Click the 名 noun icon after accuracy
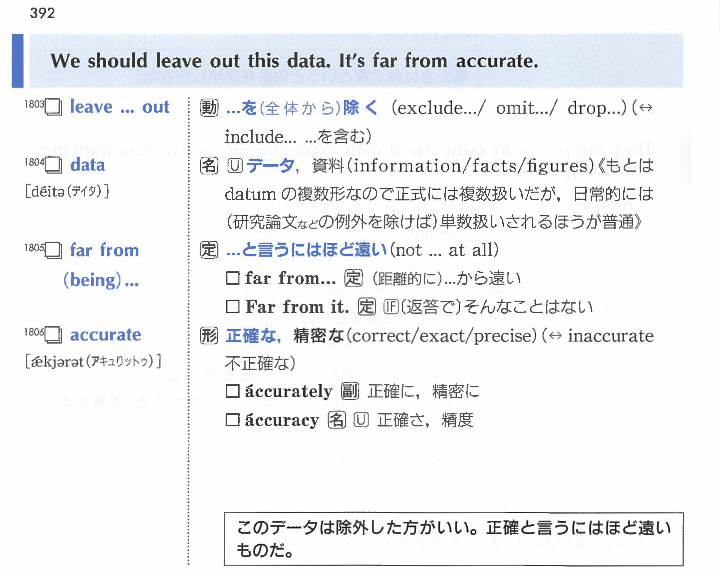720x571 pixels. click(337, 421)
